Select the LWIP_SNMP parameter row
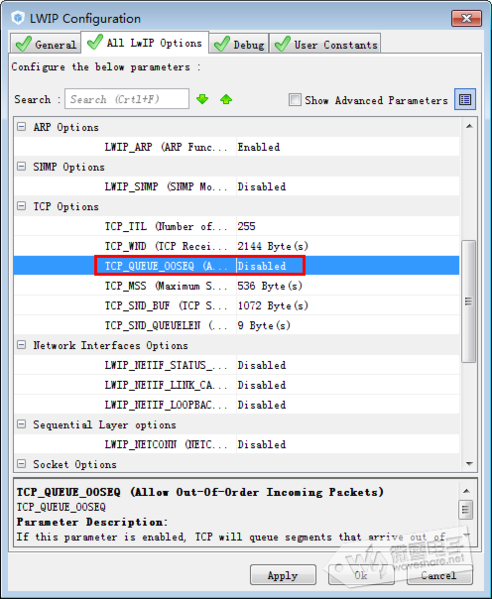This screenshot has height=599, width=492. point(237,186)
